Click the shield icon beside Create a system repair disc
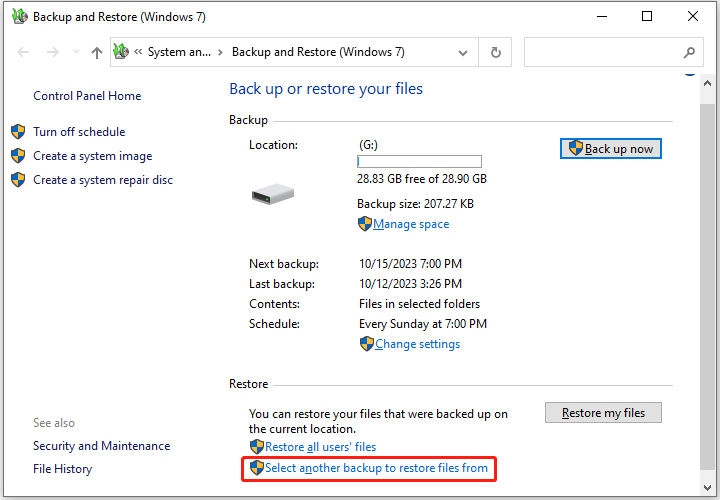The width and height of the screenshot is (720, 500). pyautogui.click(x=18, y=180)
